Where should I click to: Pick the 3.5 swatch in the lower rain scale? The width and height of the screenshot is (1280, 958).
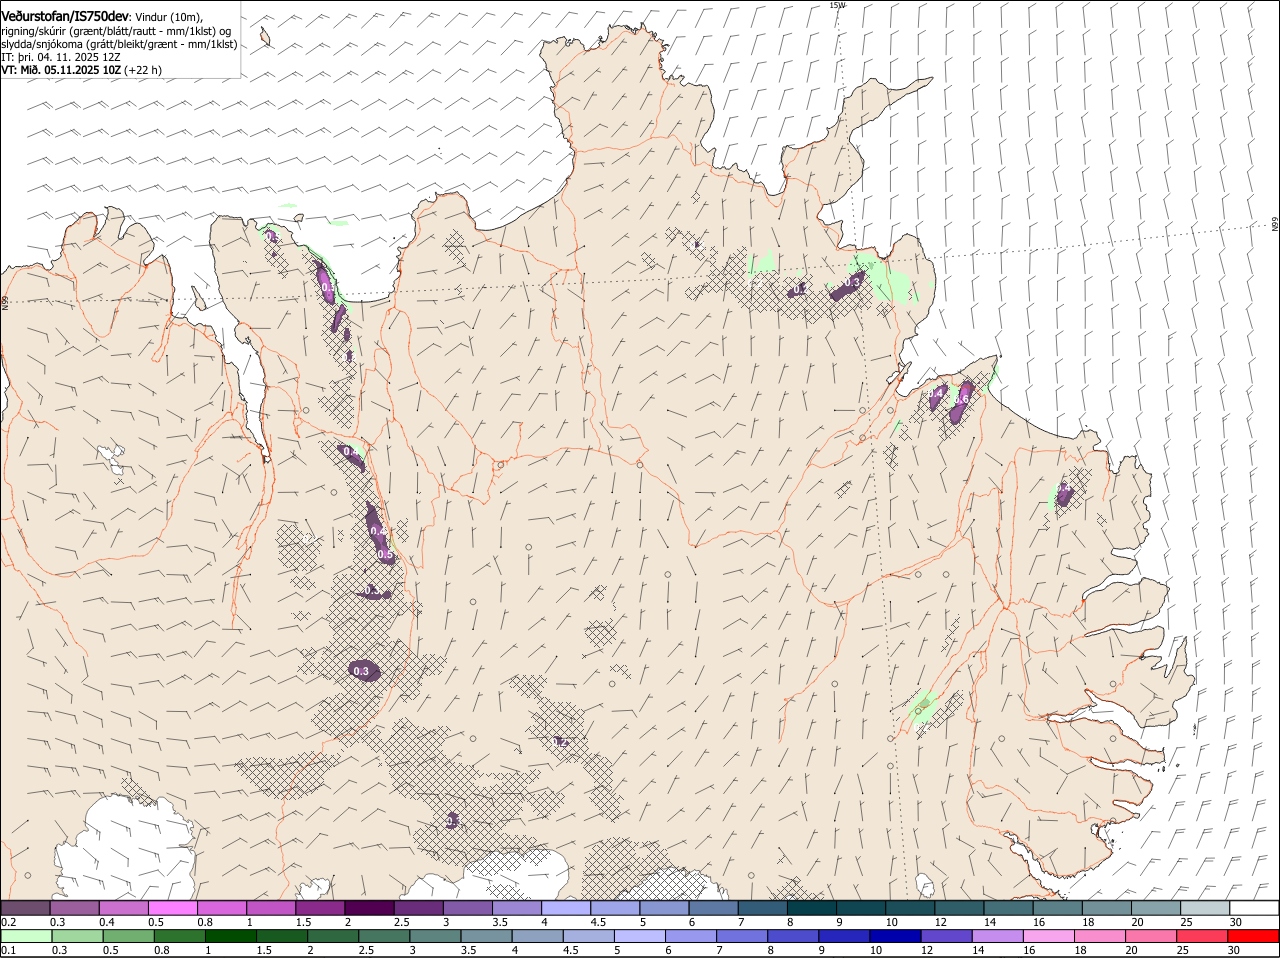[x=486, y=936]
